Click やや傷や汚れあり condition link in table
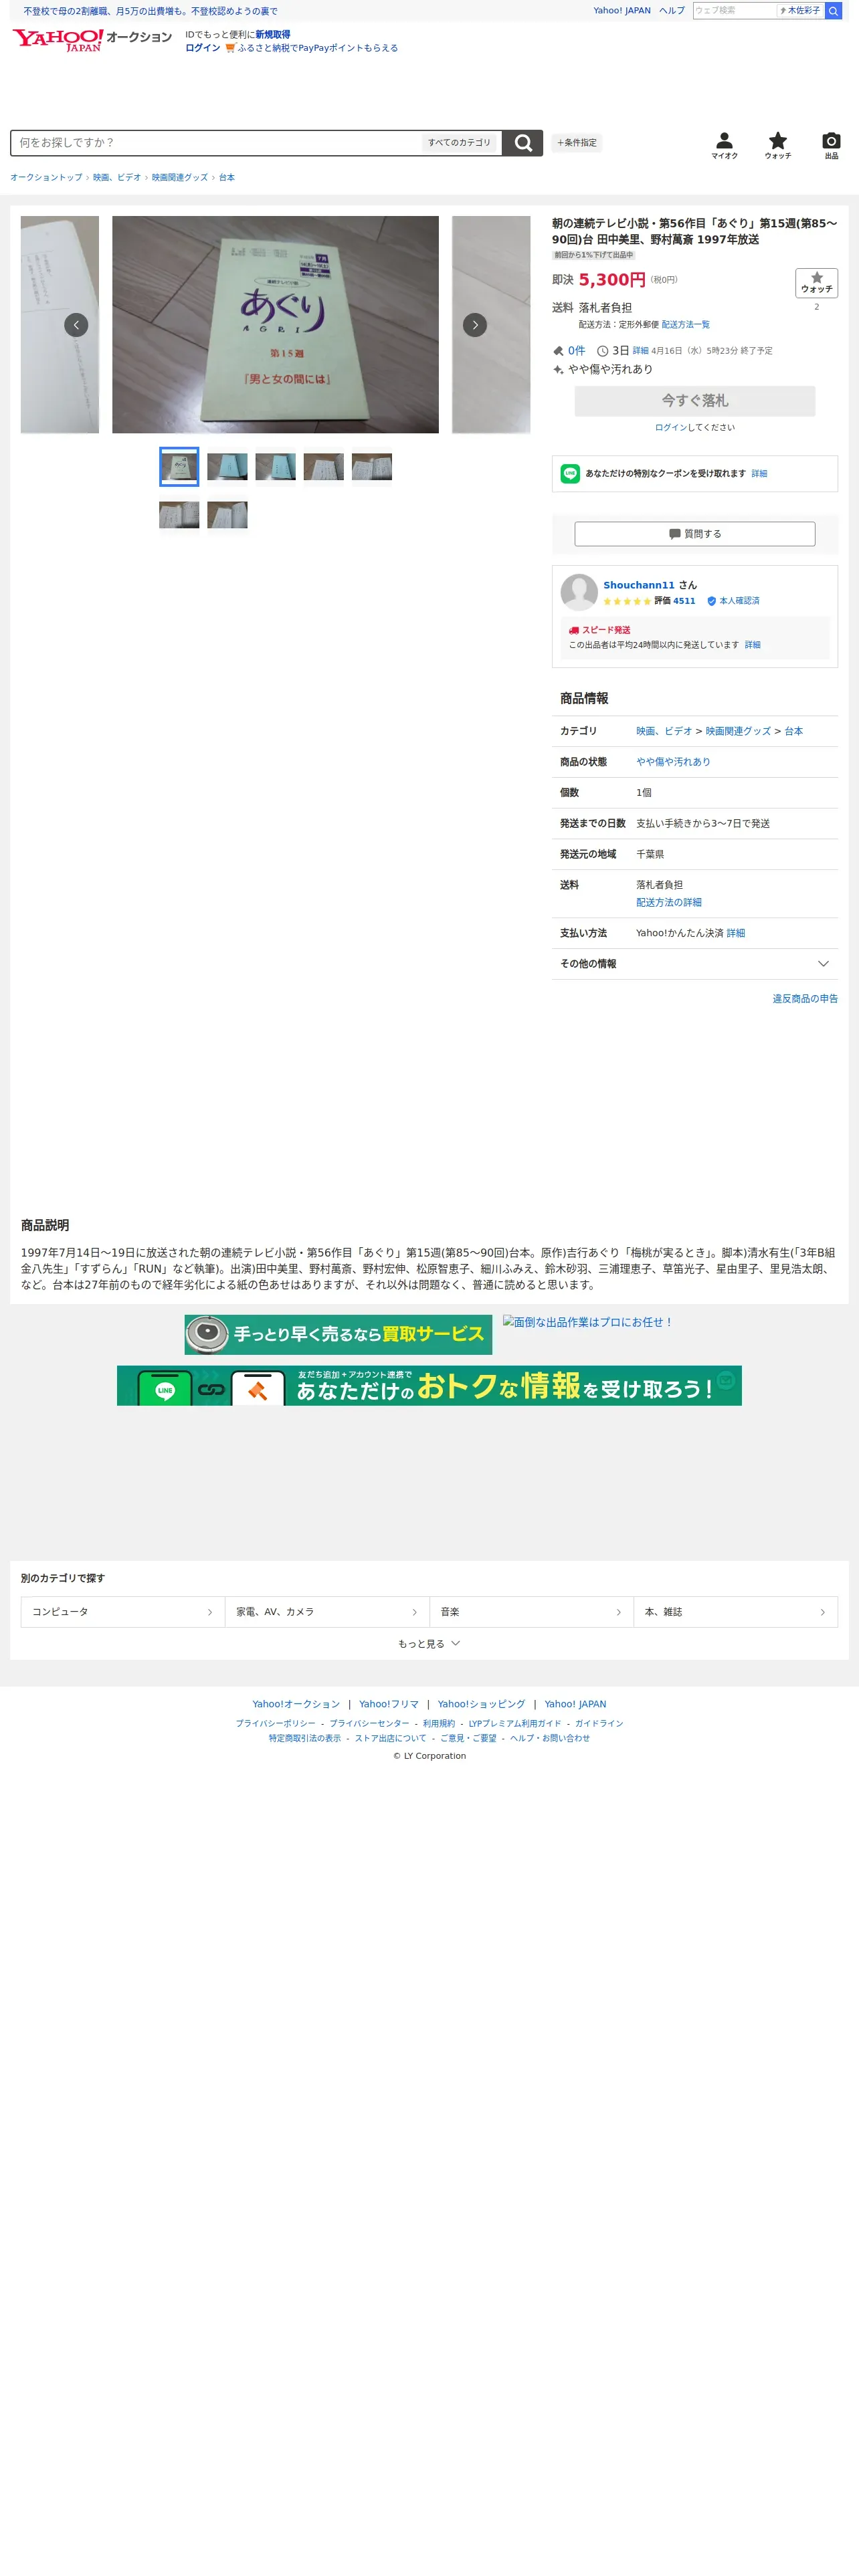The height and width of the screenshot is (2576, 859). point(673,762)
